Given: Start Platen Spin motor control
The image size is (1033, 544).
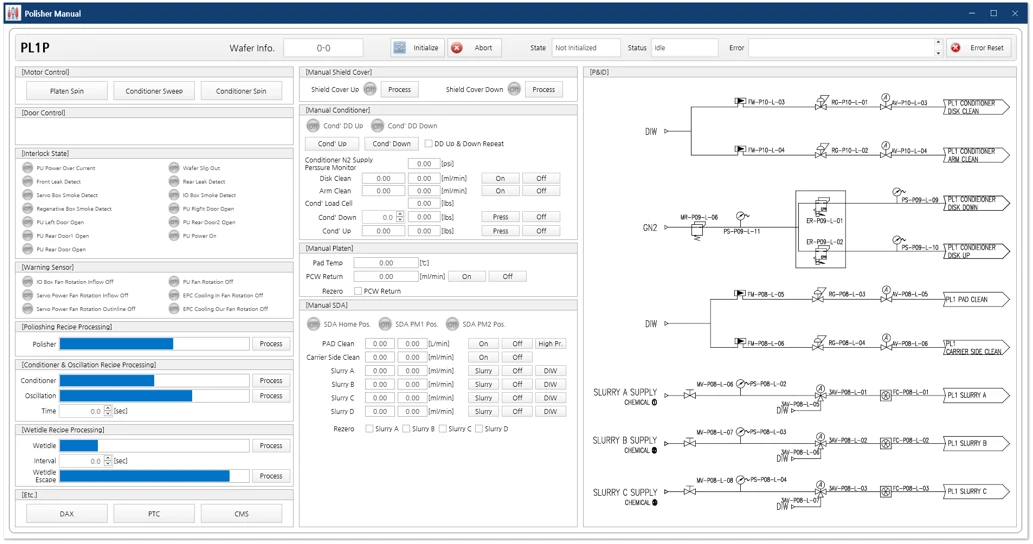Looking at the screenshot, I should point(67,91).
